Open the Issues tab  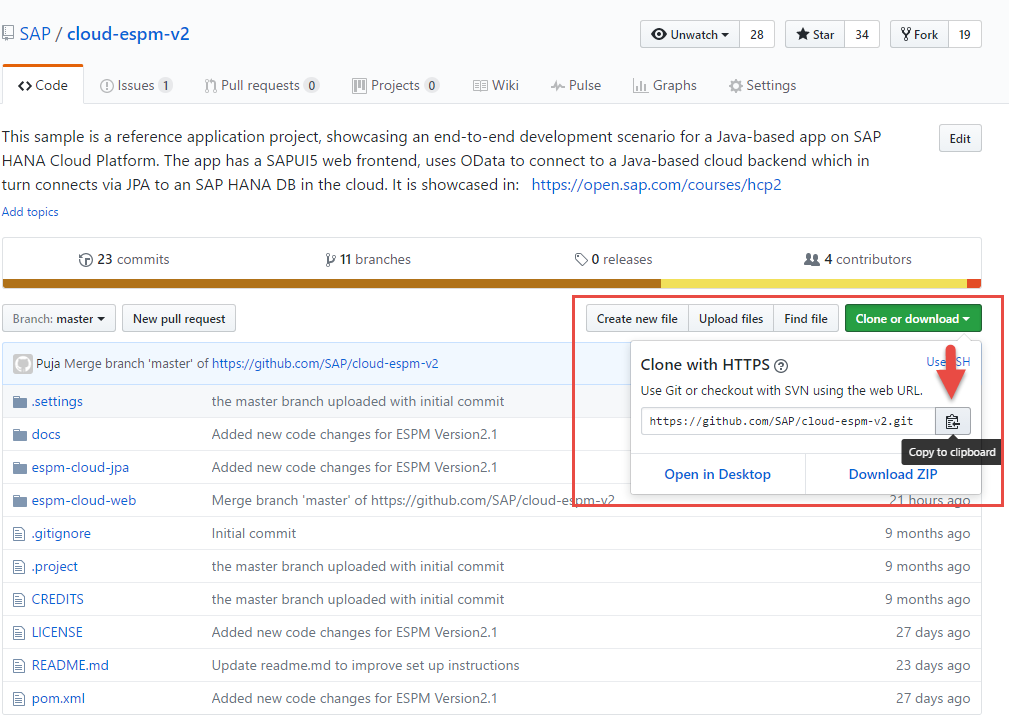[x=136, y=86]
